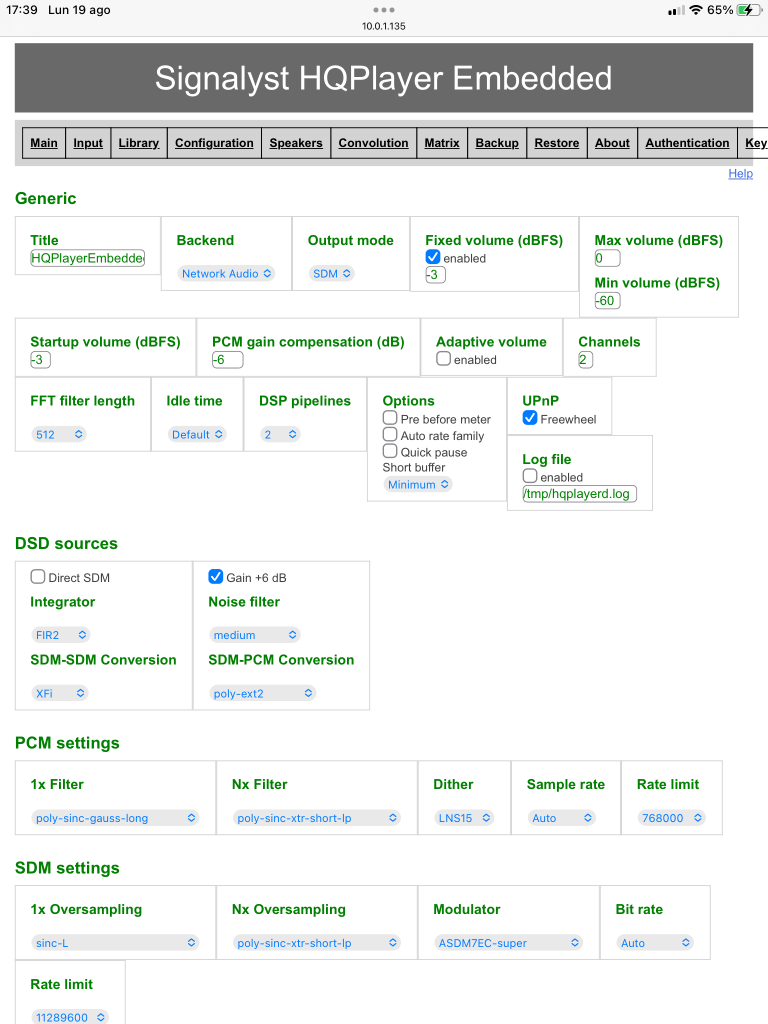Viewport: 768px width, 1024px height.
Task: Open the Short buffer Minimum dropdown
Action: (x=418, y=485)
